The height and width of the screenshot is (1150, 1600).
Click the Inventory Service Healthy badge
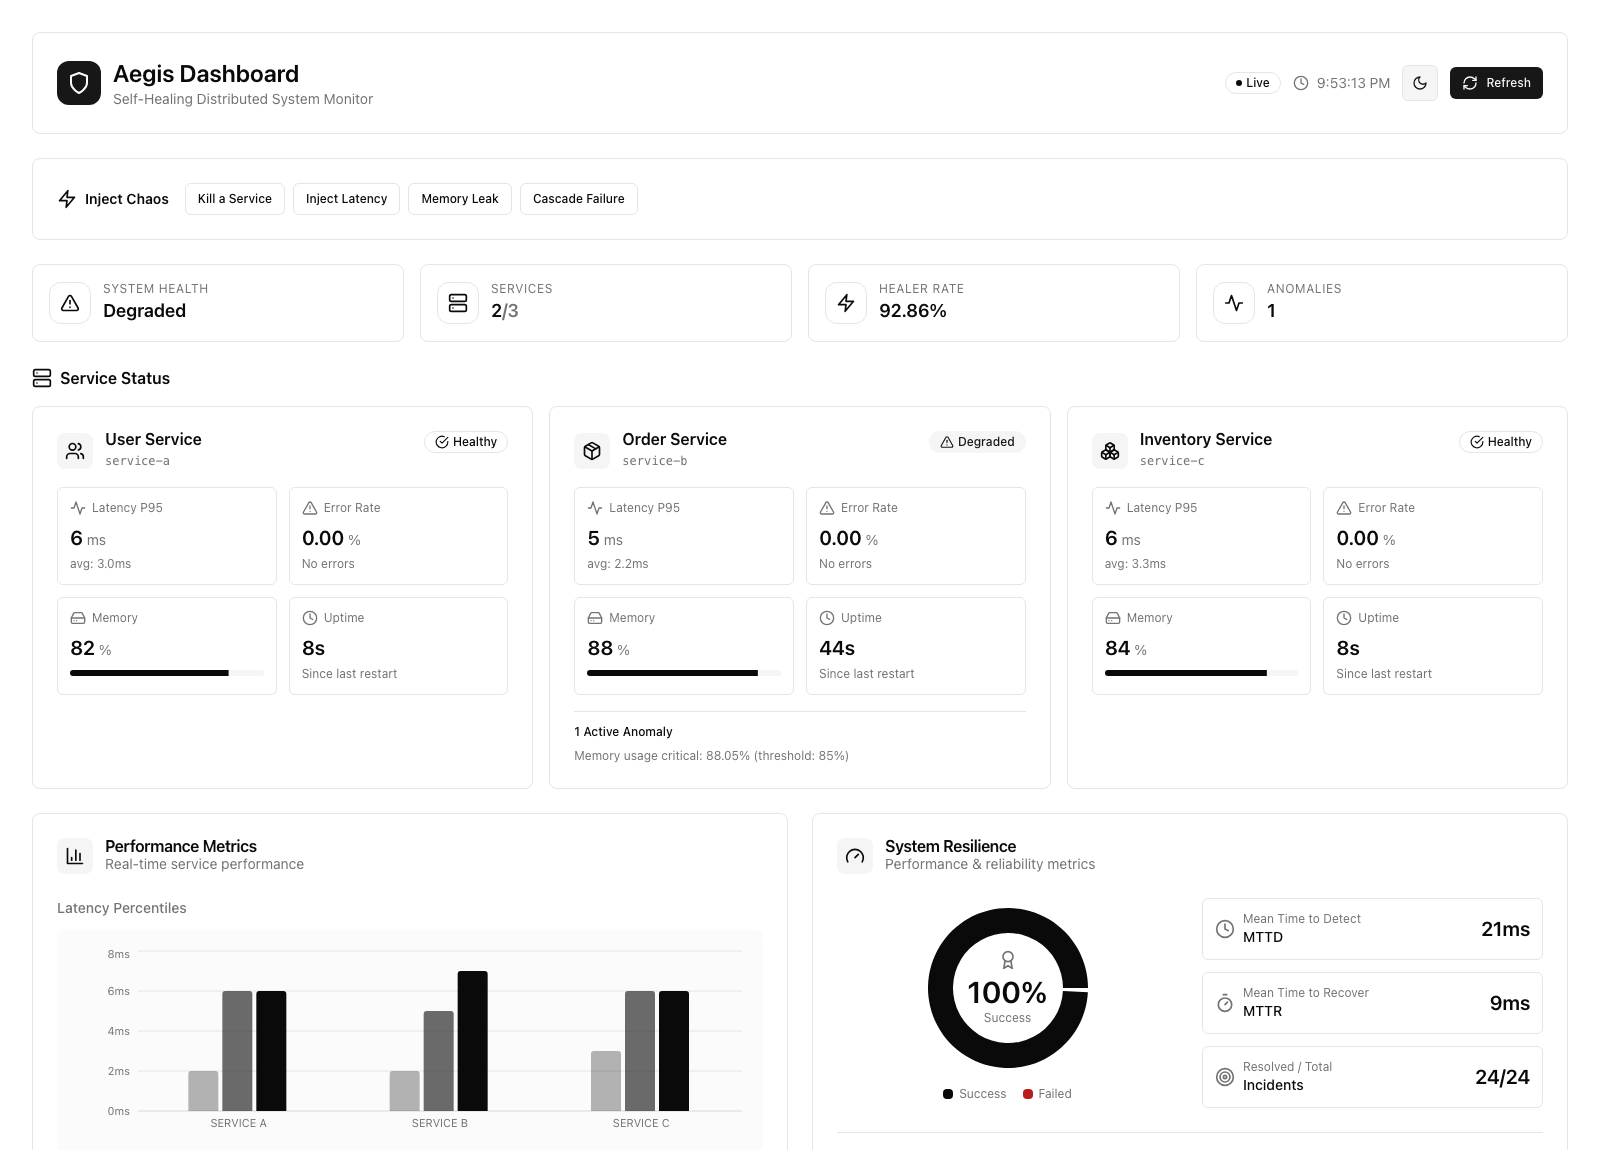(x=1501, y=442)
